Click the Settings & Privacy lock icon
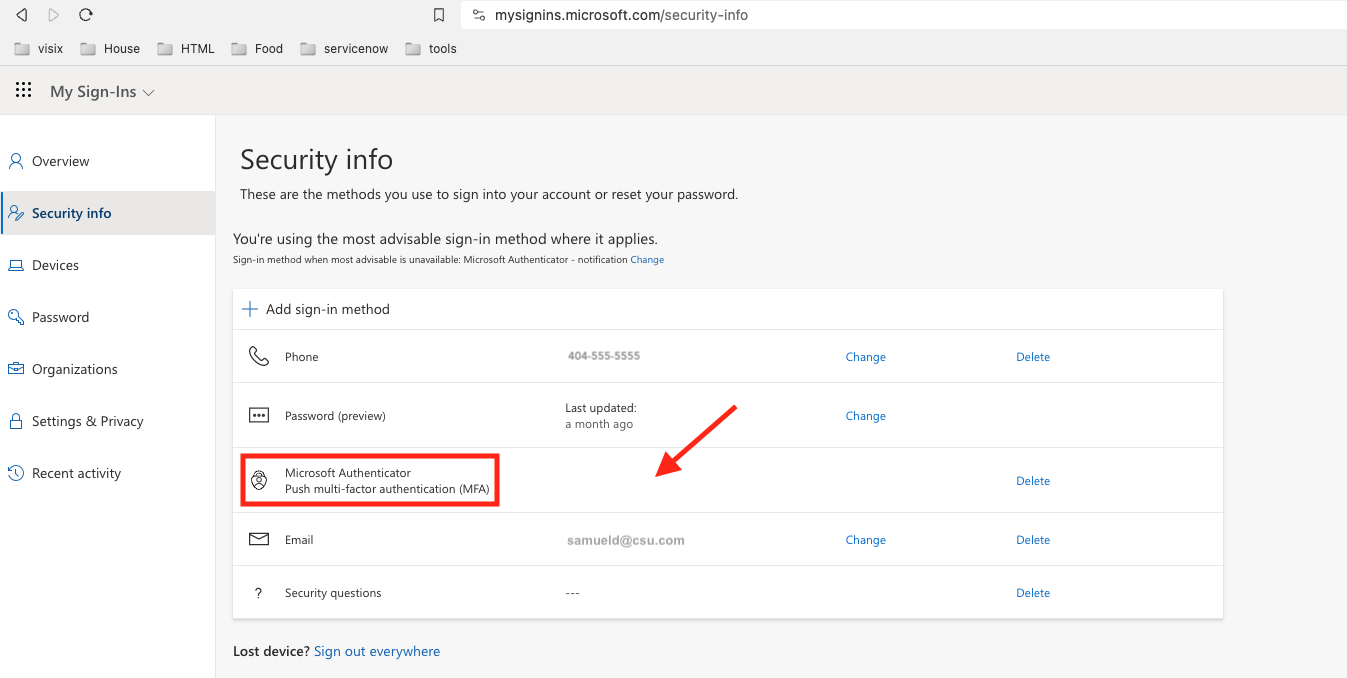Image resolution: width=1347 pixels, height=678 pixels. tap(16, 421)
